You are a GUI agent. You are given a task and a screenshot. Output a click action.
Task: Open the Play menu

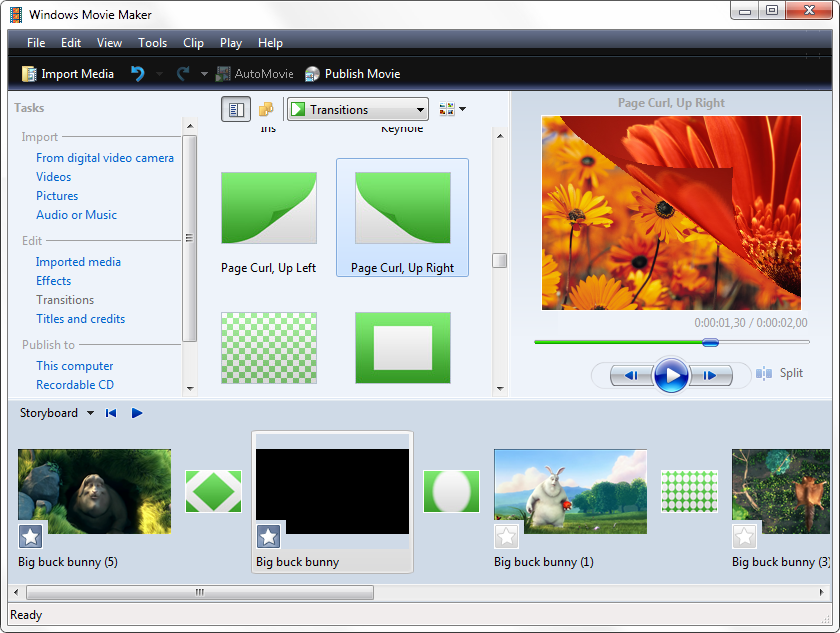coord(231,43)
